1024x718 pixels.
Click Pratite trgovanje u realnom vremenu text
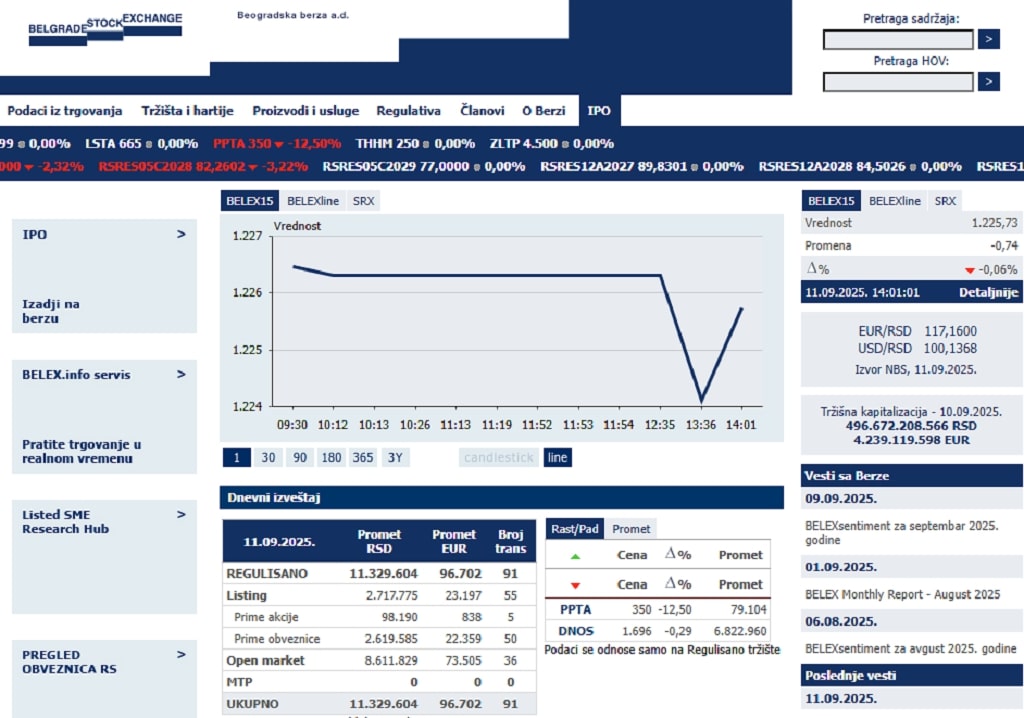click(x=82, y=451)
